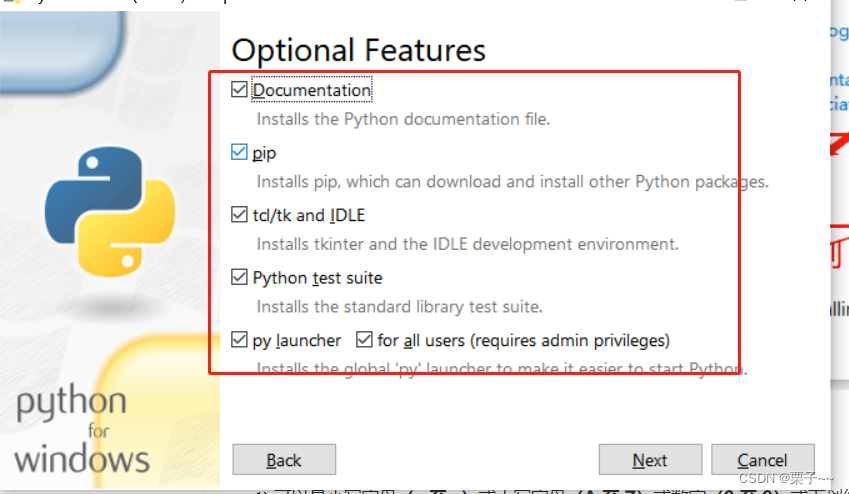Uncheck the Python test suite option
Viewport: 849px width, 494px height.
(239, 277)
